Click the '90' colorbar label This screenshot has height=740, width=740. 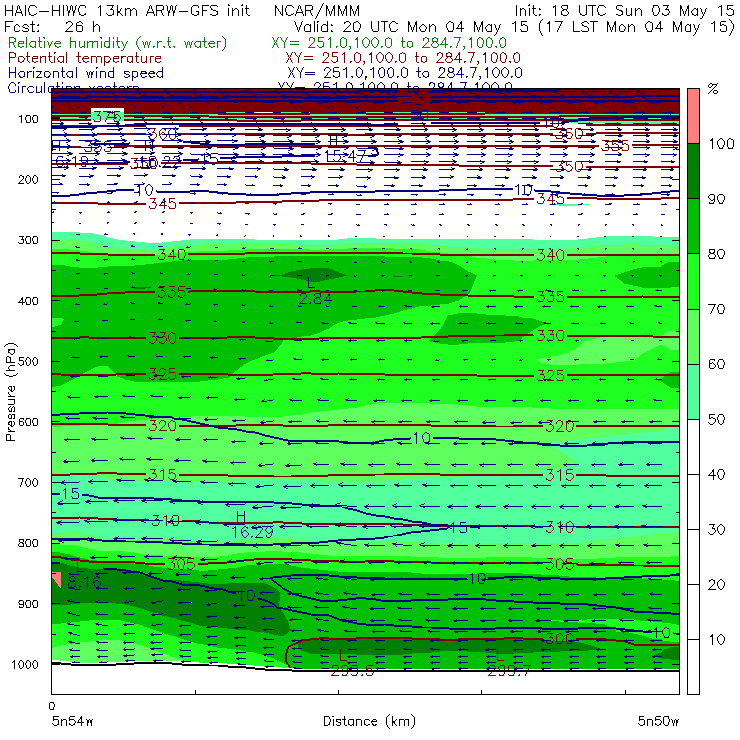716,199
